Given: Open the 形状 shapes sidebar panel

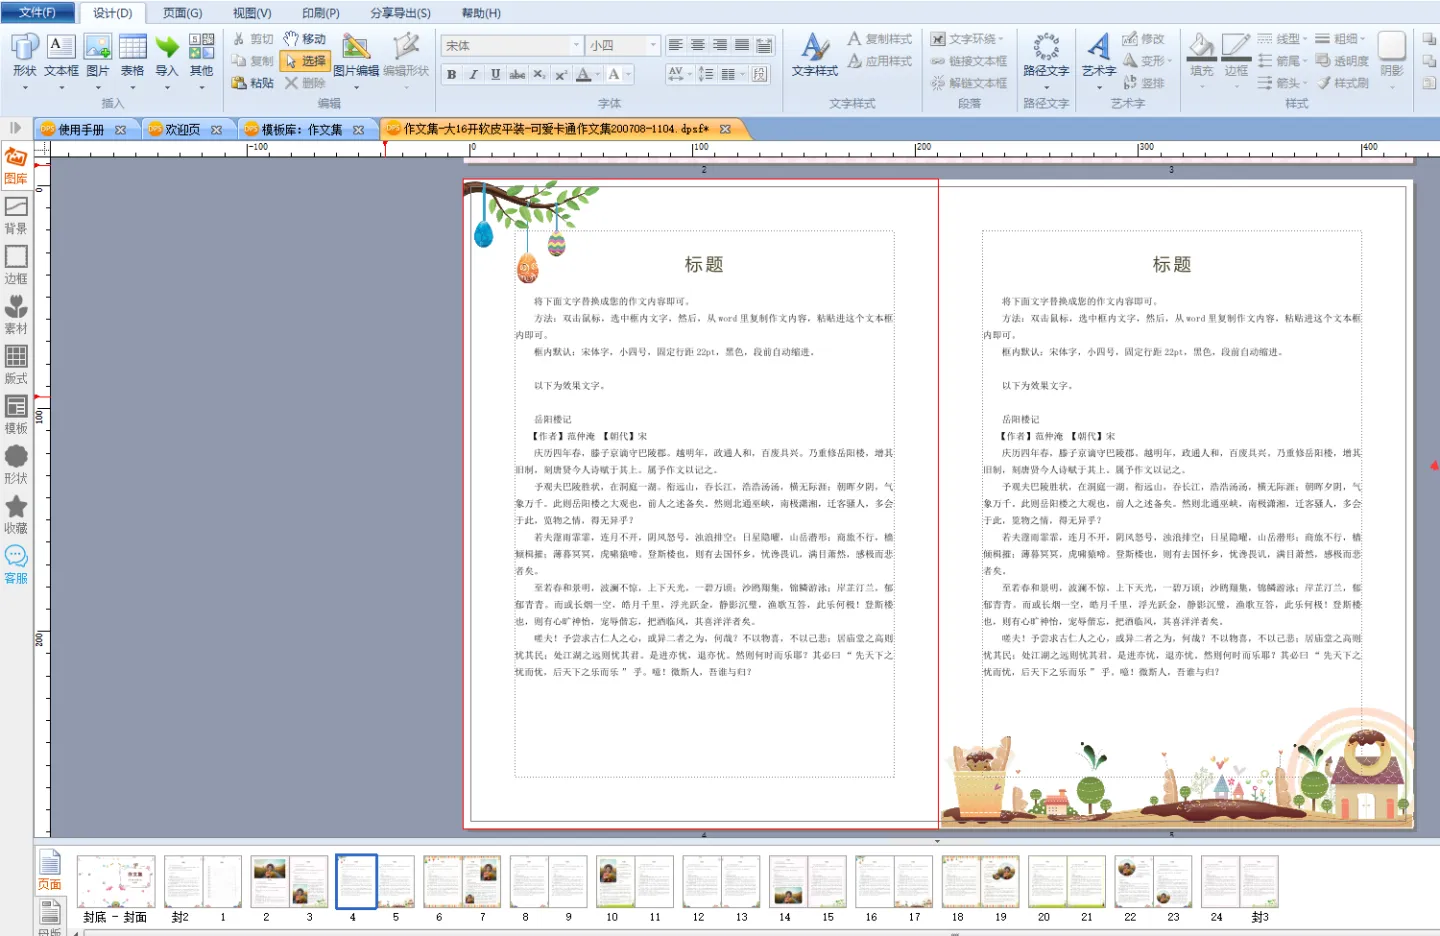Looking at the screenshot, I should pyautogui.click(x=16, y=466).
